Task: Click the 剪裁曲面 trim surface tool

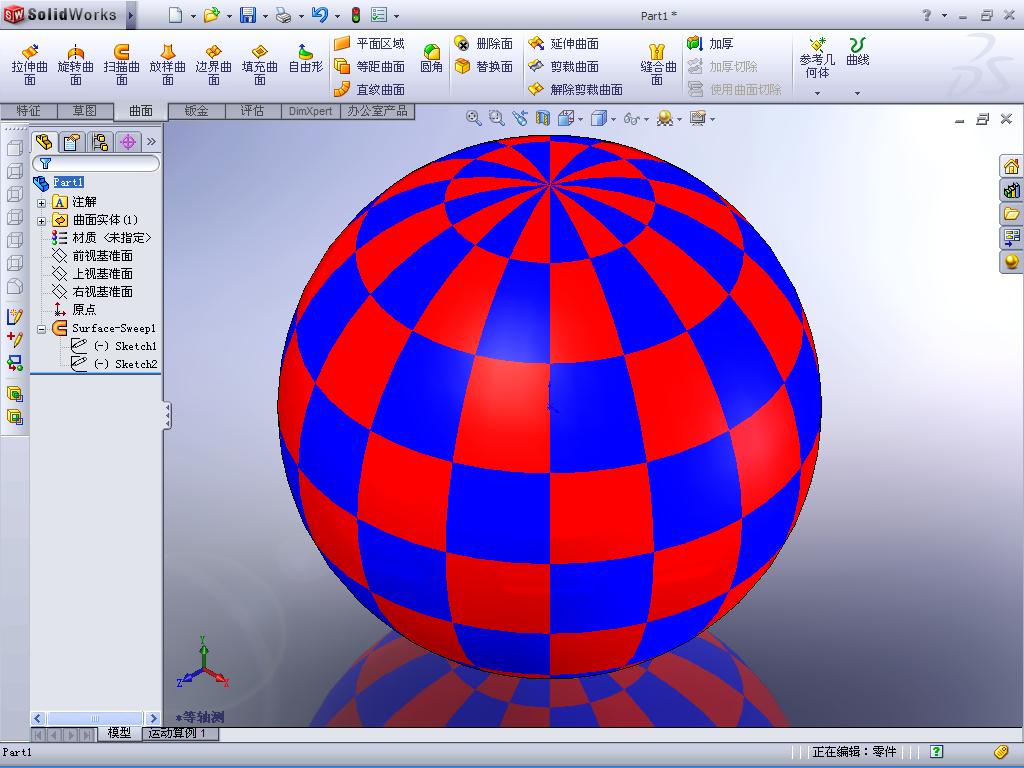Action: (x=564, y=66)
